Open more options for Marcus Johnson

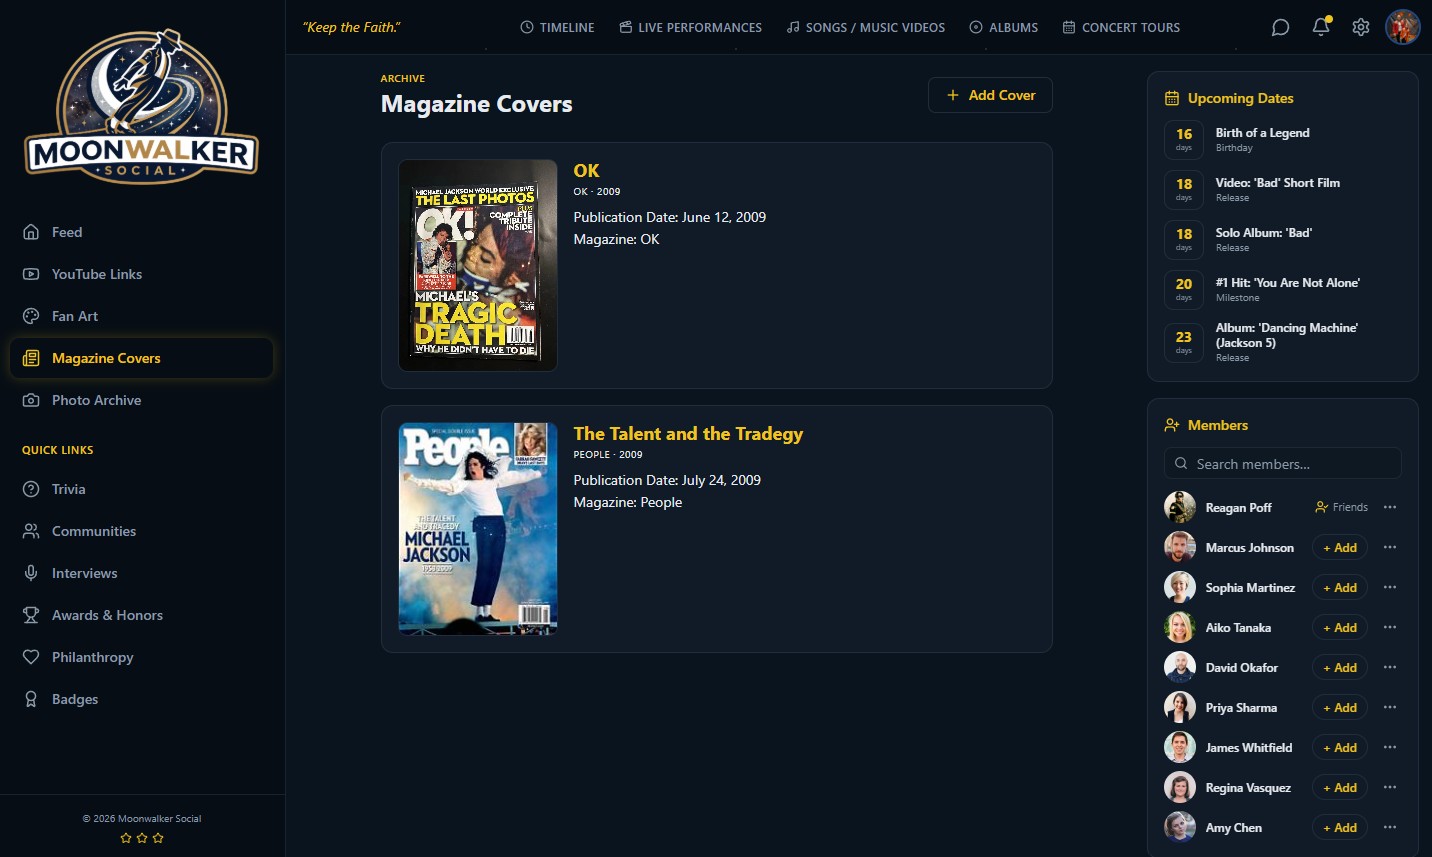(x=1390, y=547)
